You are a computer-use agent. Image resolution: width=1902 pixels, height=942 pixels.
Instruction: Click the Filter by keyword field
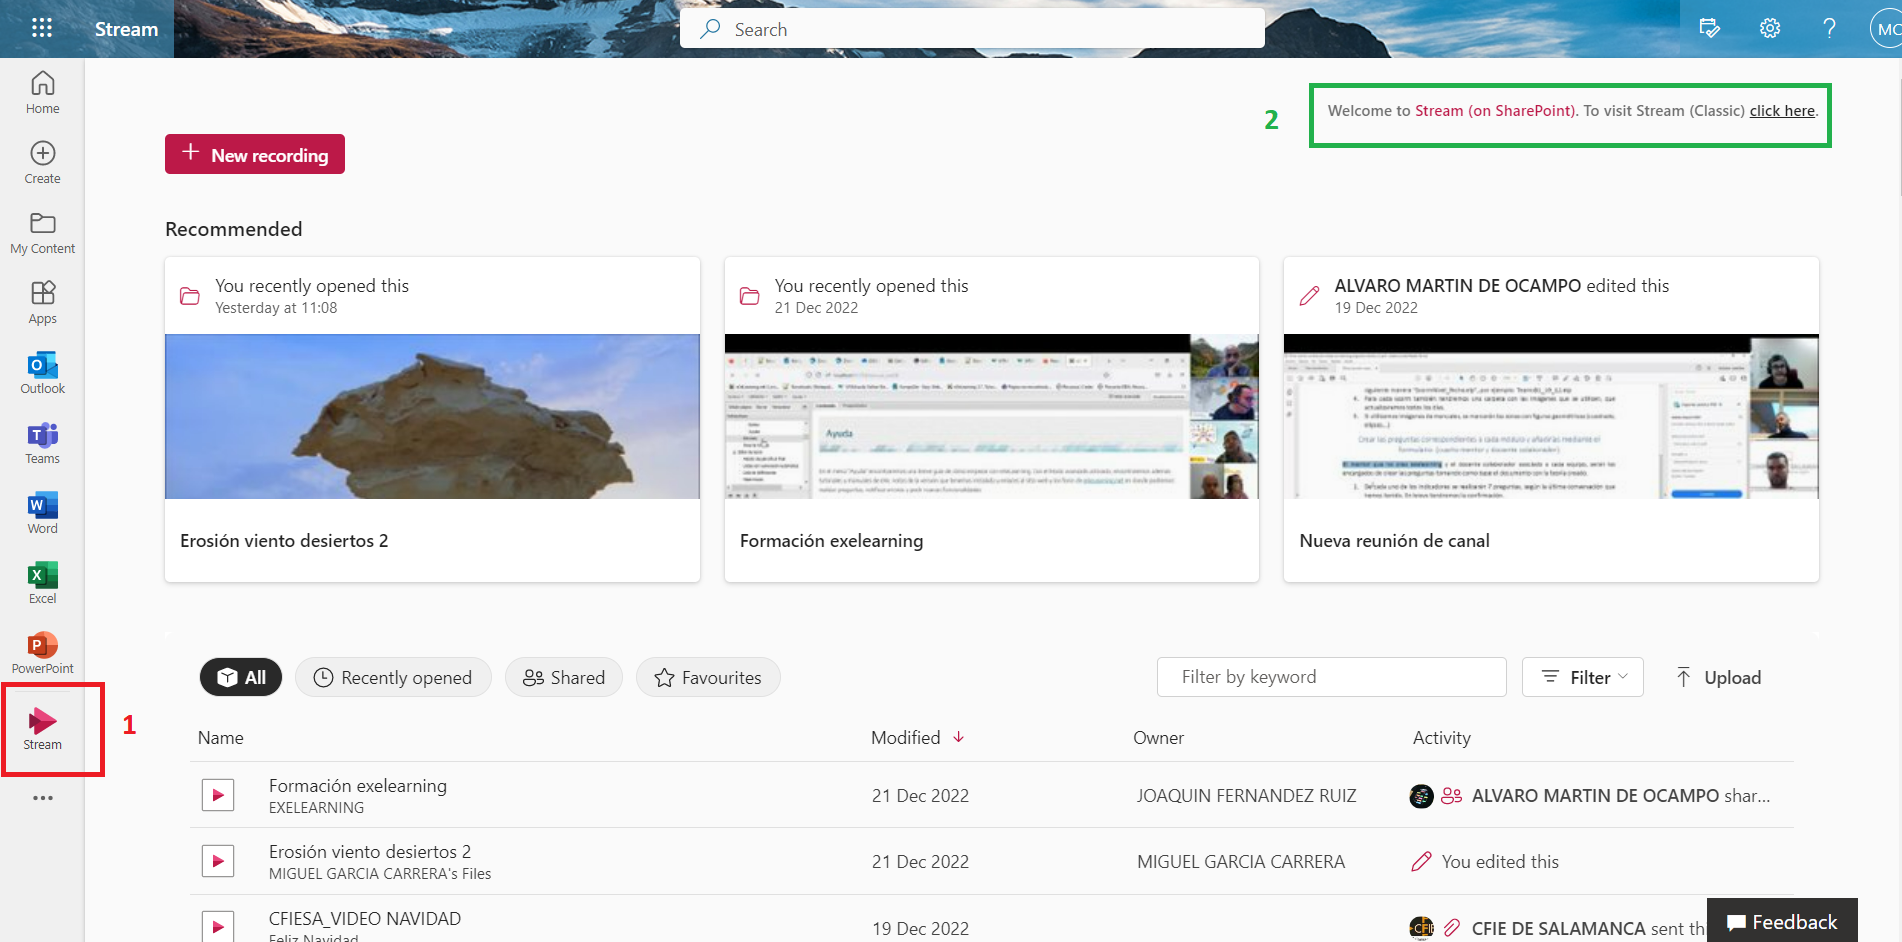tap(1331, 677)
